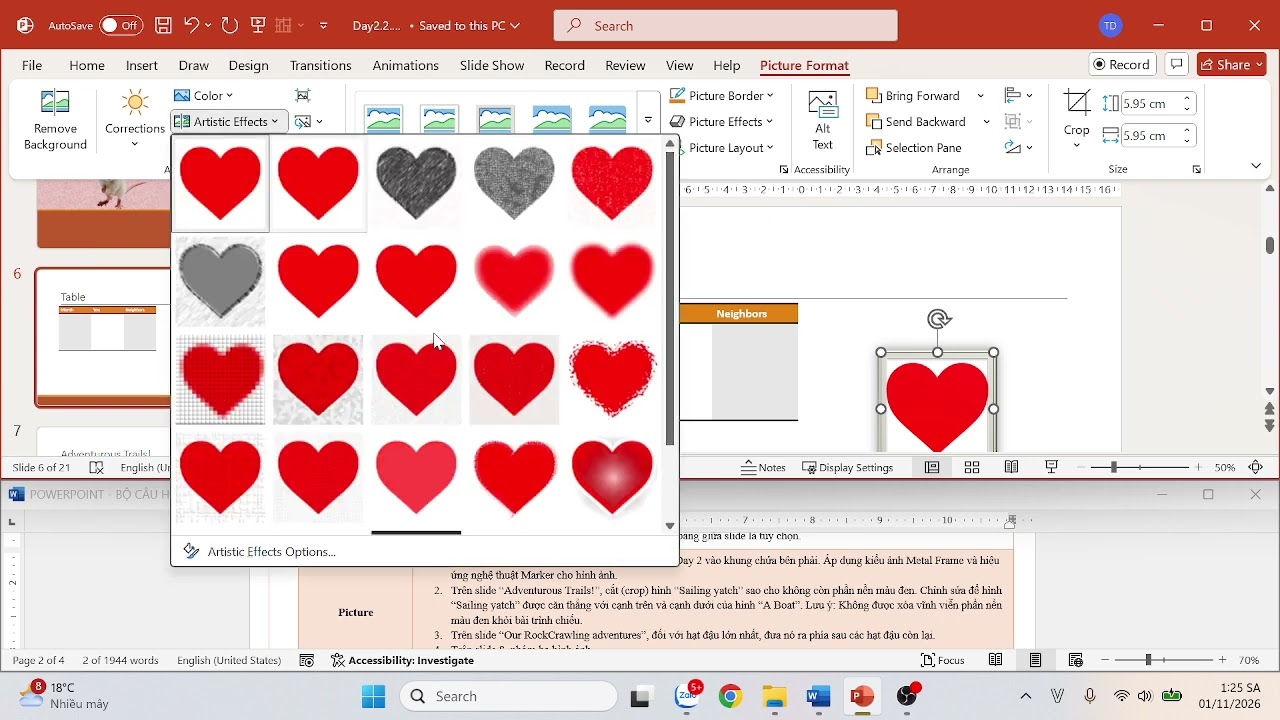Click Artistic Effects Options link
This screenshot has height=720, width=1280.
tap(271, 552)
